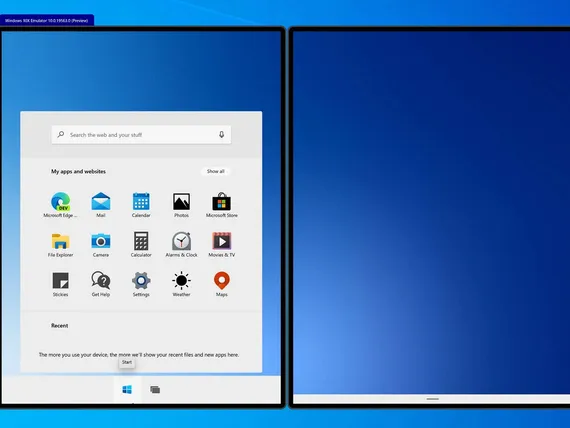Open the Photos app
The height and width of the screenshot is (428, 570).
pyautogui.click(x=181, y=205)
